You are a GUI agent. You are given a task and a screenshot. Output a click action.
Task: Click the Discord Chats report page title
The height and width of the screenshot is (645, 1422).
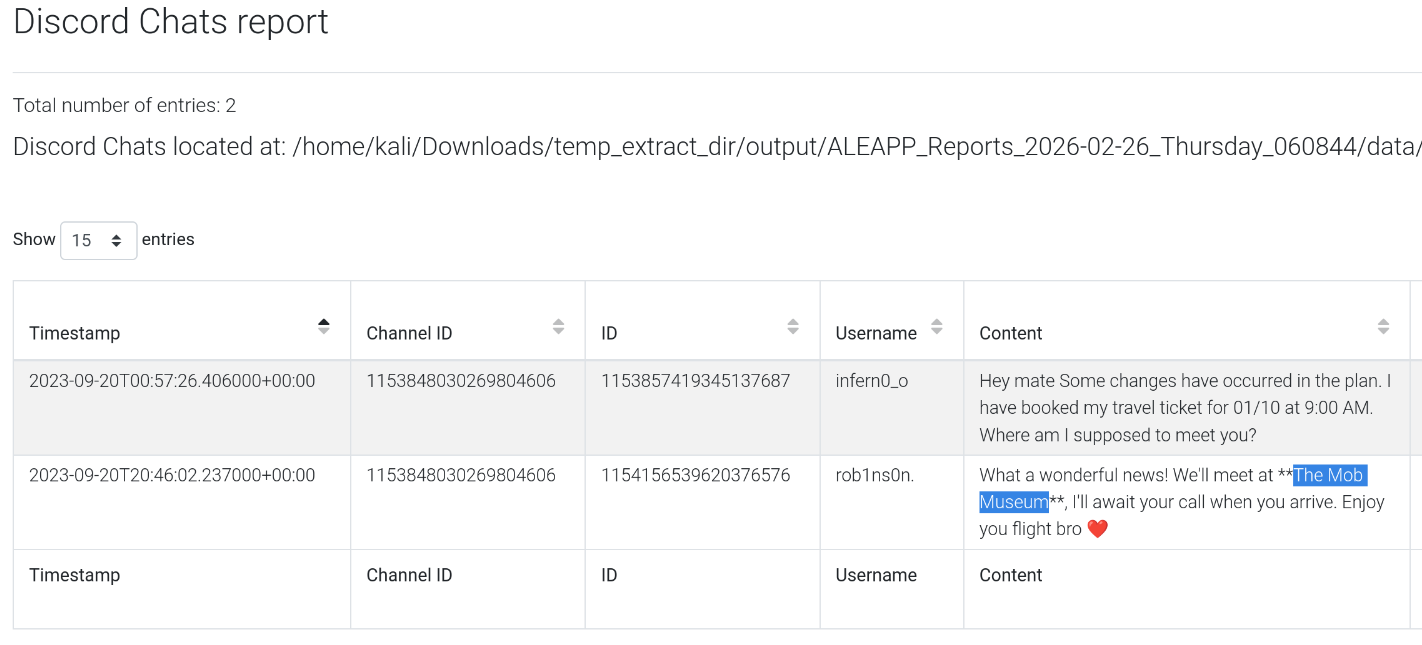(x=171, y=22)
